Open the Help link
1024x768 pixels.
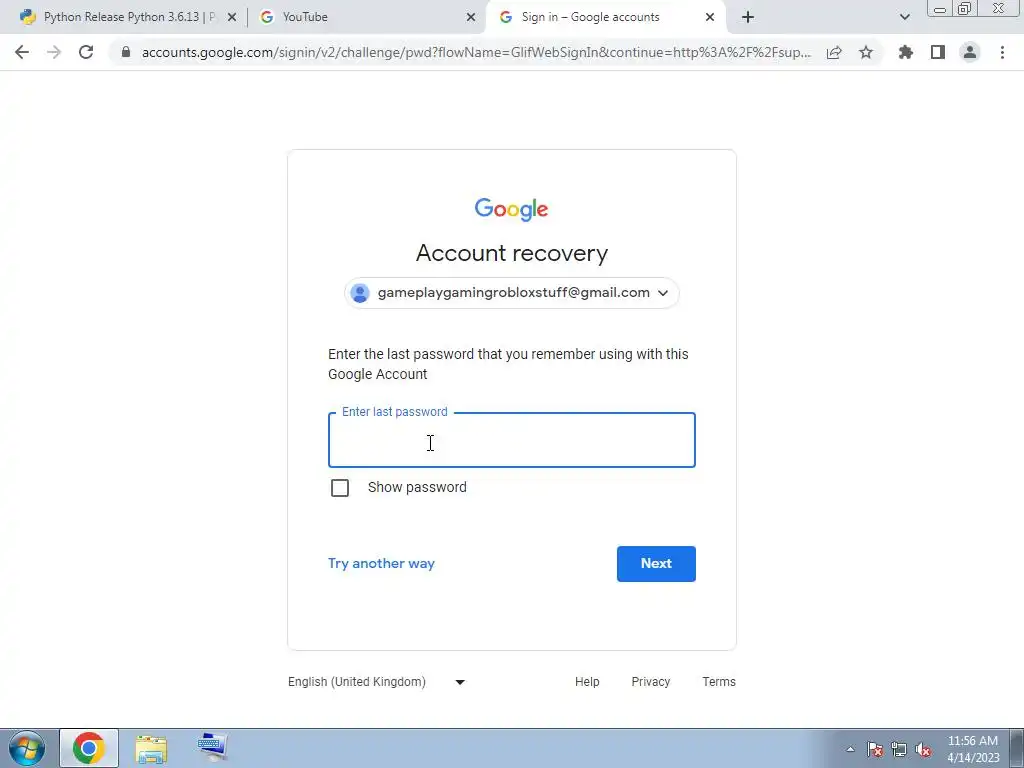click(587, 682)
